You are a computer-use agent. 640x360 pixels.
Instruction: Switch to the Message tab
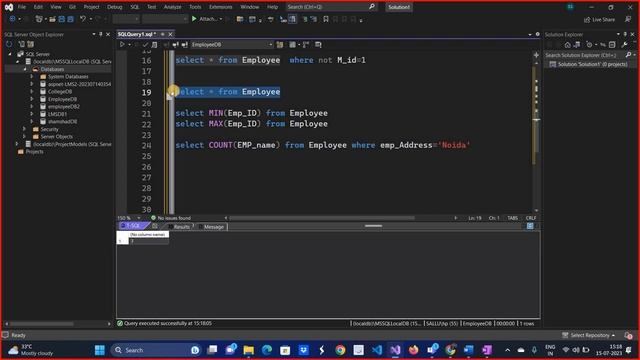[213, 227]
